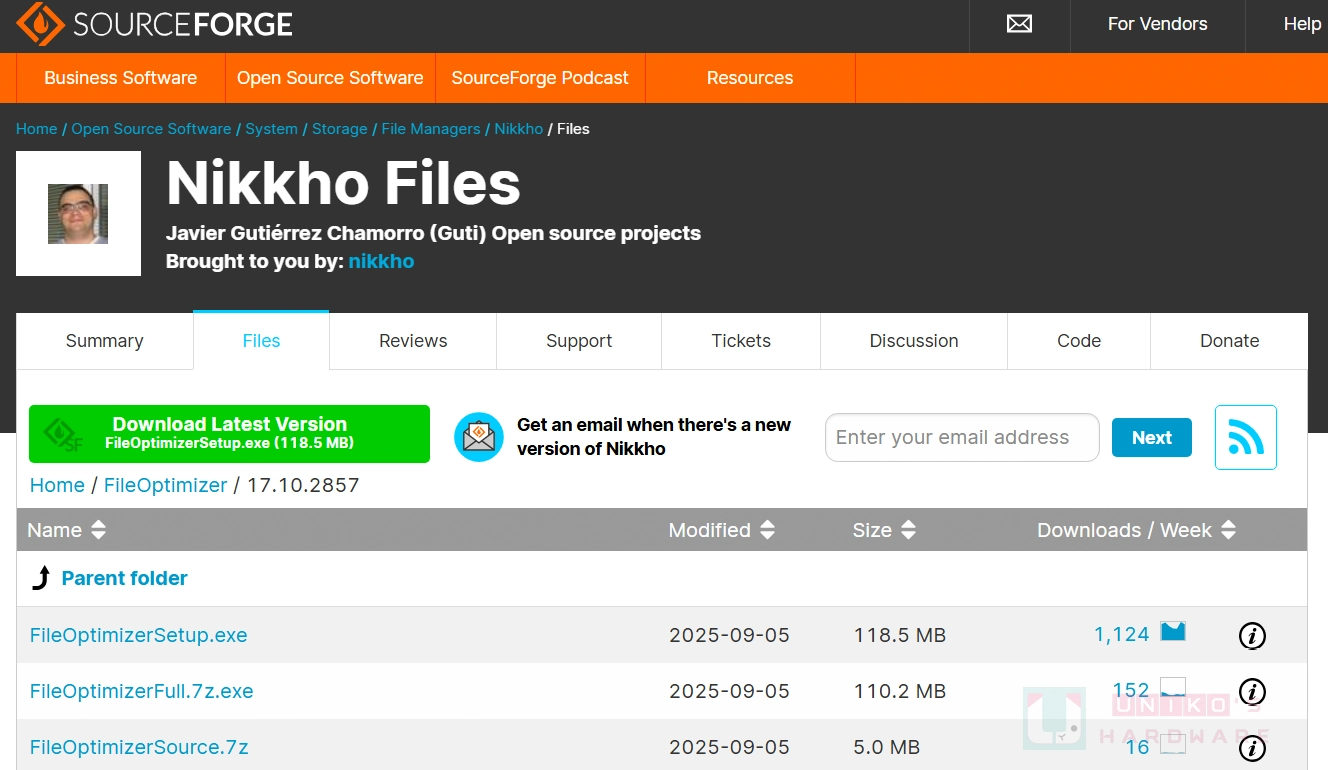Click the email newsletter envelope icon
1328x770 pixels.
(x=479, y=437)
